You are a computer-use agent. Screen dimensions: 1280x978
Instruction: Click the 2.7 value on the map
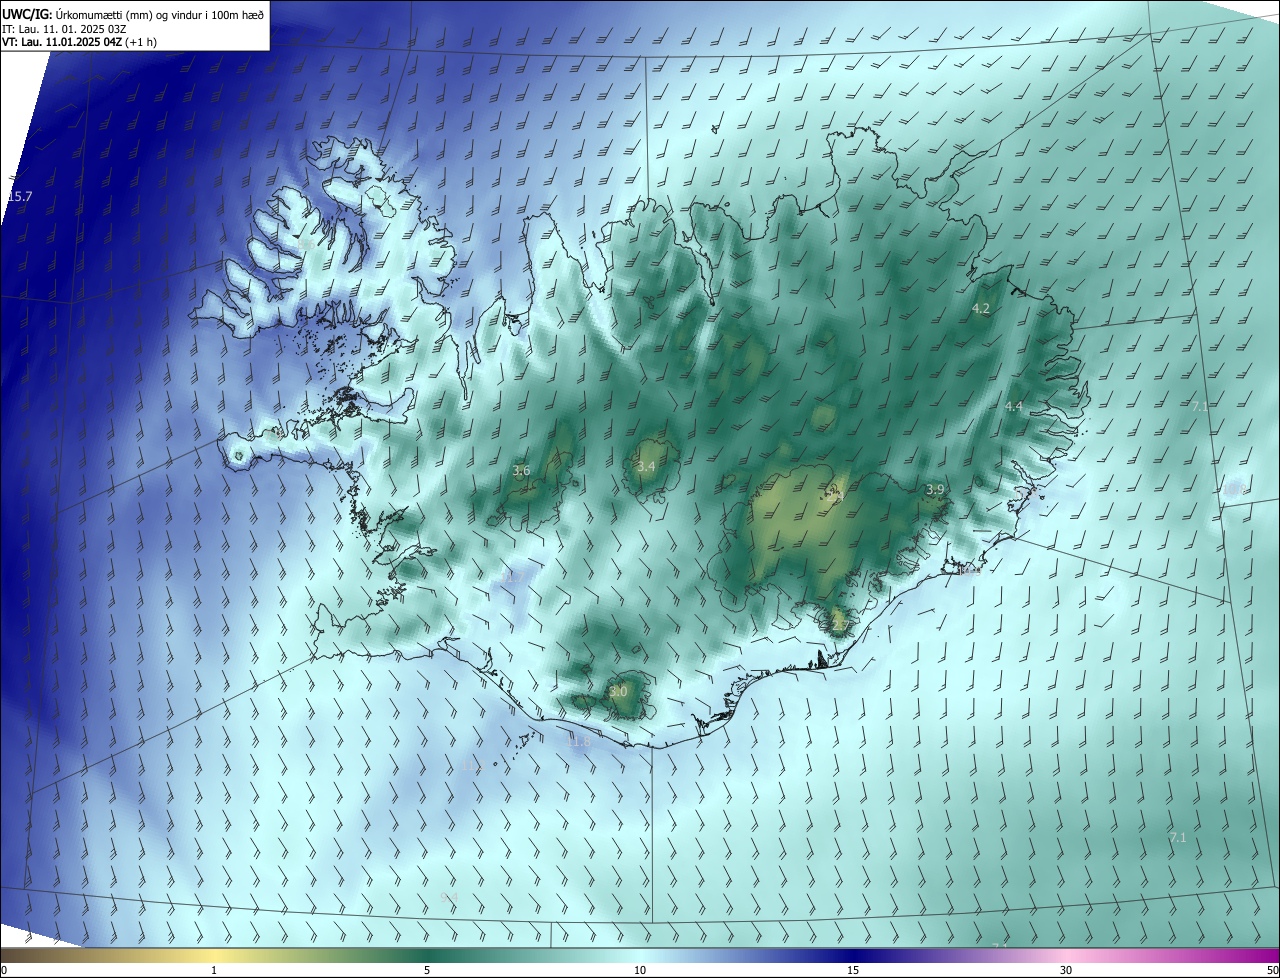tap(840, 625)
